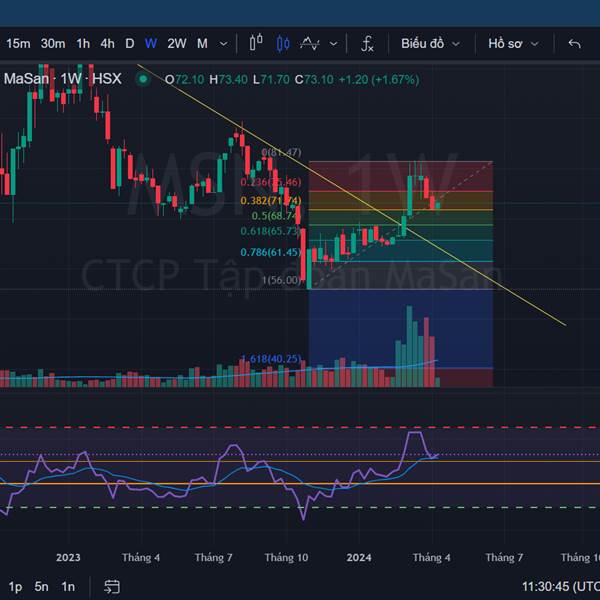Select the M monthly timeframe
The image size is (600, 600).
coord(202,44)
